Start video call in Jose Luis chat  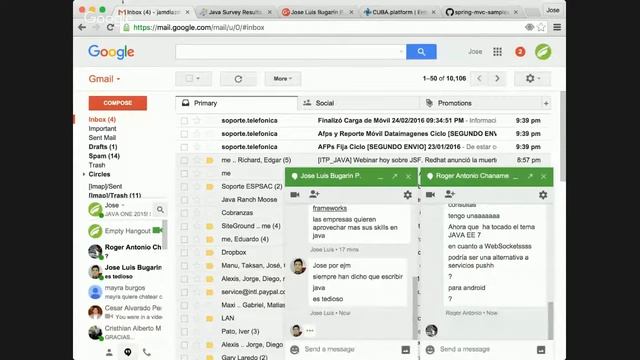(295, 195)
